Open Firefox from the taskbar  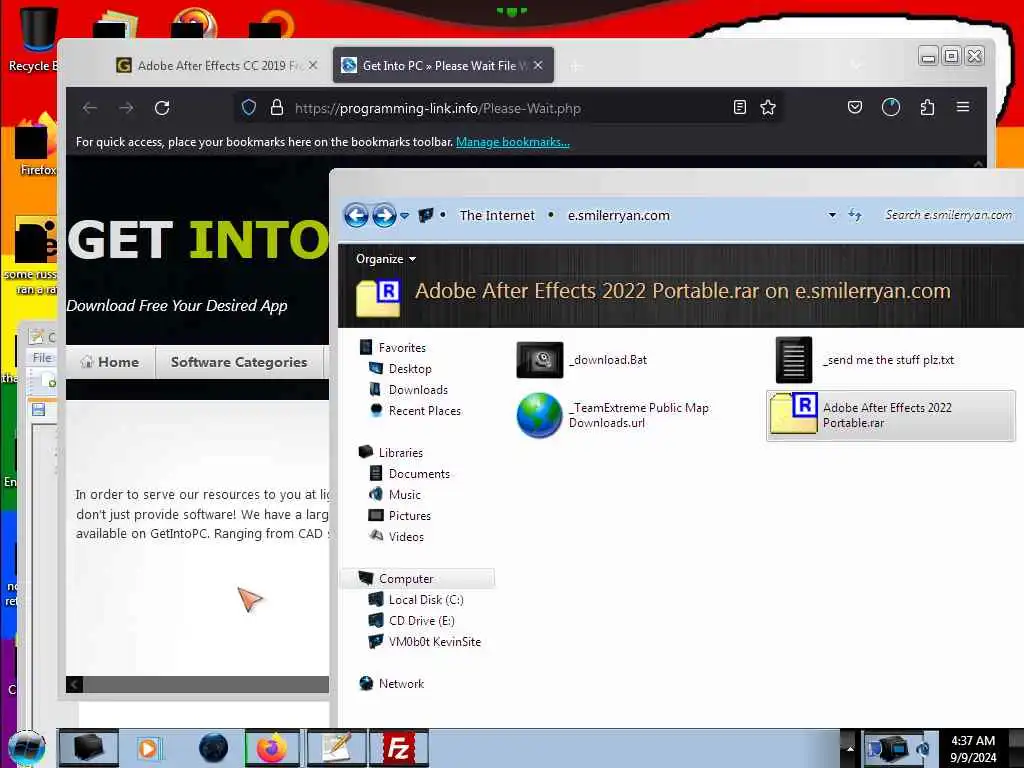coord(272,748)
